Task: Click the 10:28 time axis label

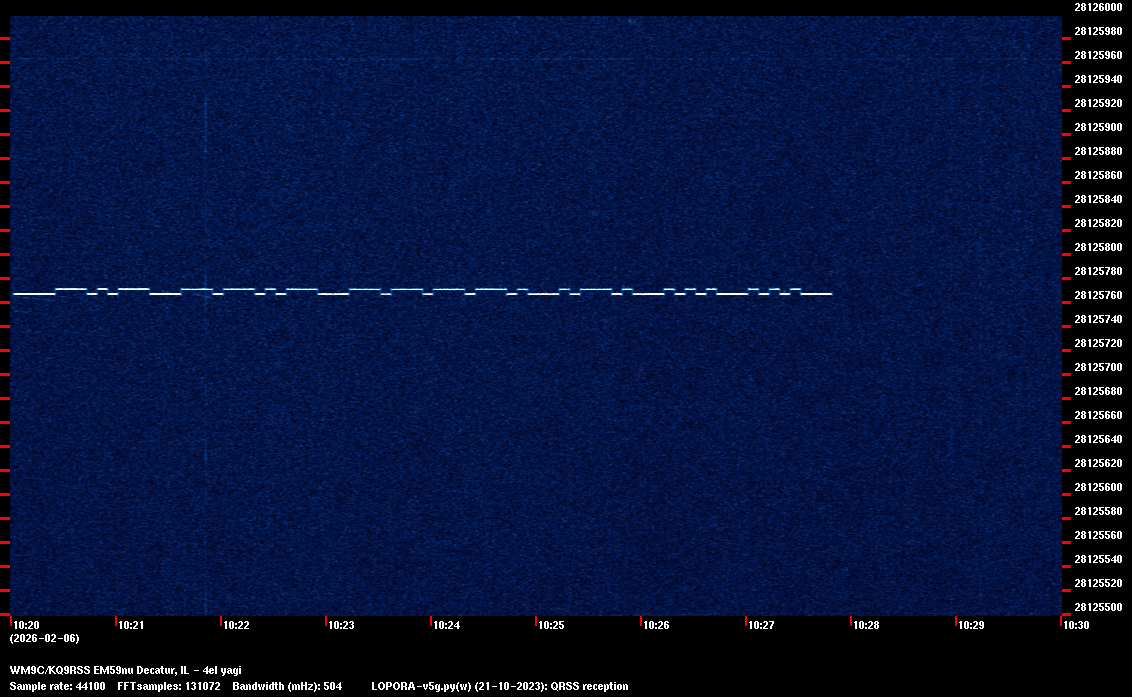Action: (x=866, y=626)
